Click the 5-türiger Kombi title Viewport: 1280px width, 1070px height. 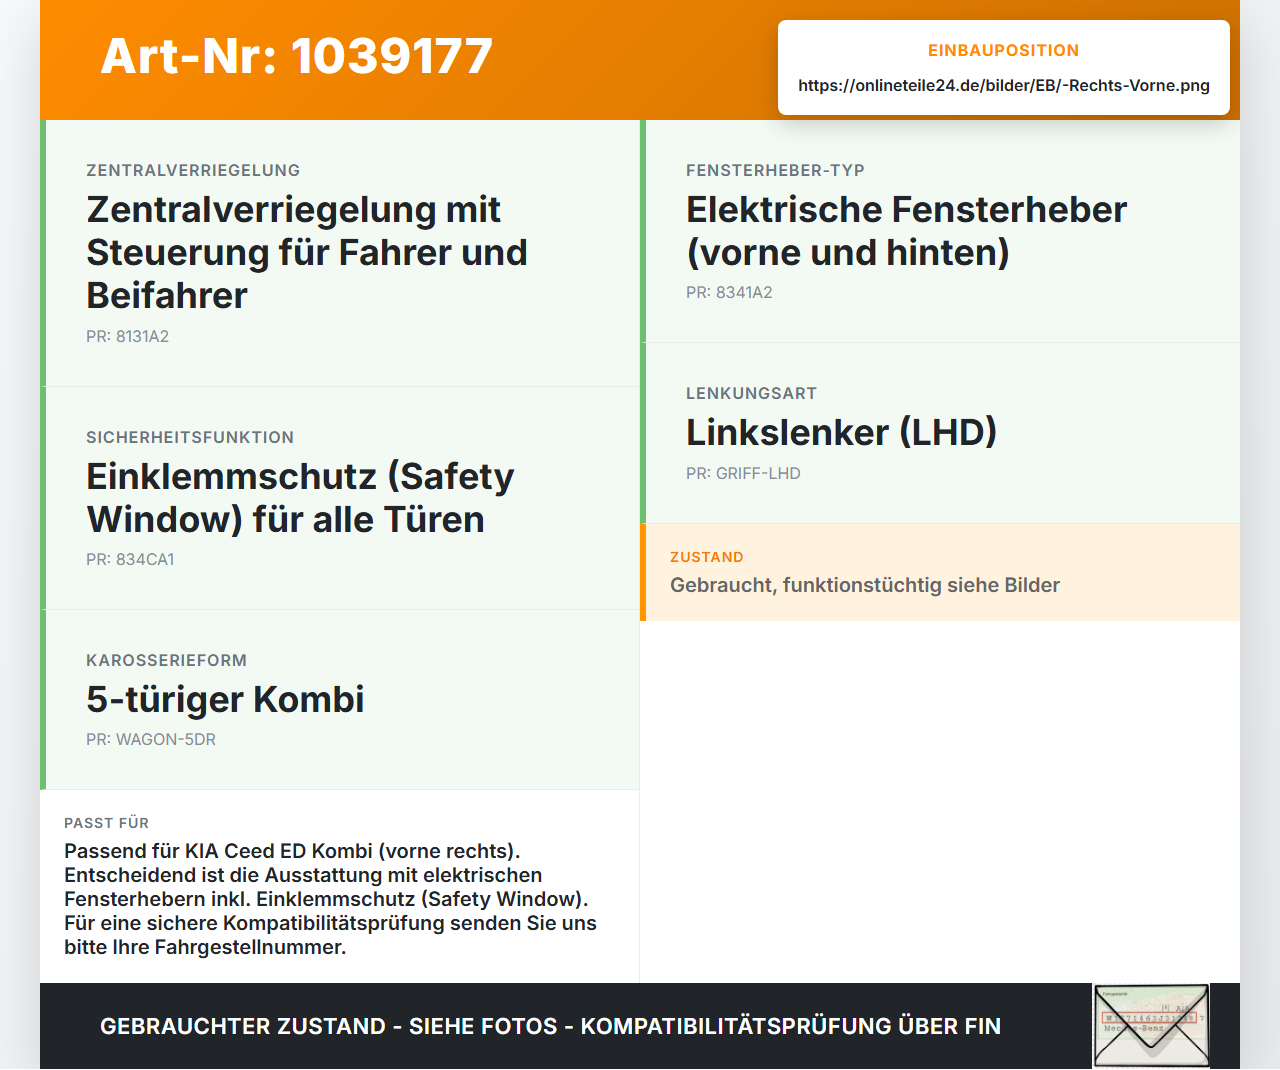(225, 699)
